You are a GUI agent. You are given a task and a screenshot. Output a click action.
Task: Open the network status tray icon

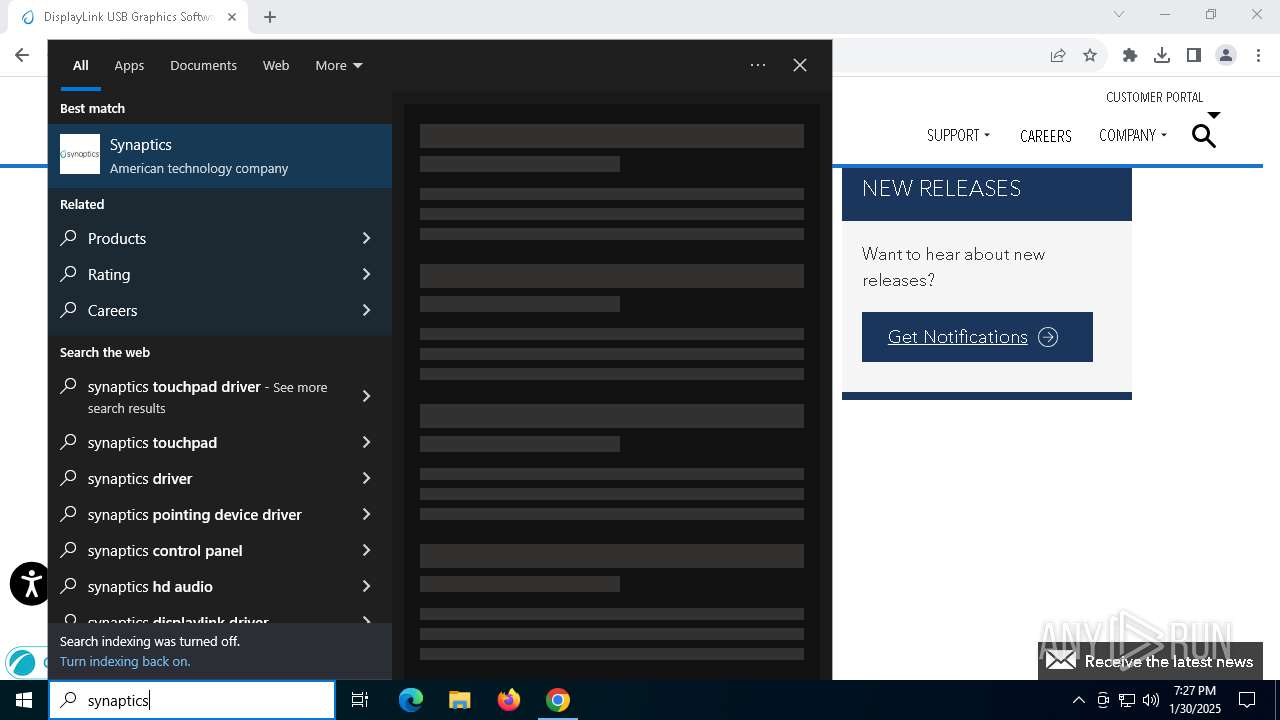(x=1127, y=700)
